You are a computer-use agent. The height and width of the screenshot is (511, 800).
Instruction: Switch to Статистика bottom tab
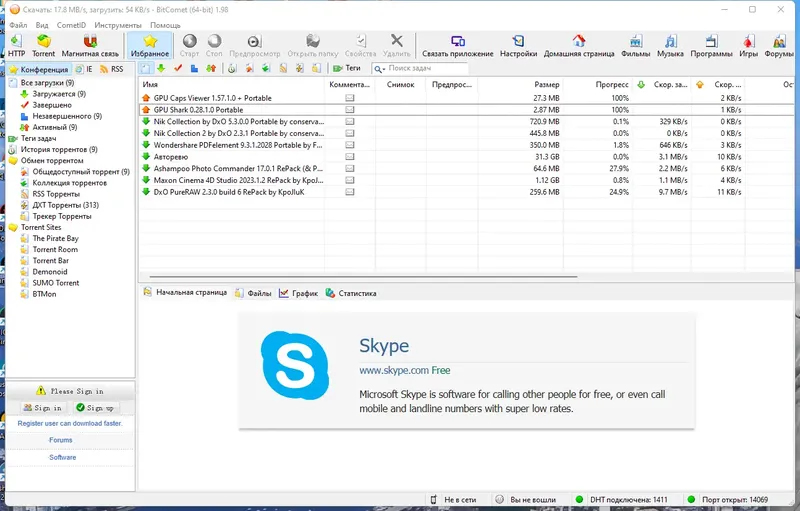pos(351,293)
